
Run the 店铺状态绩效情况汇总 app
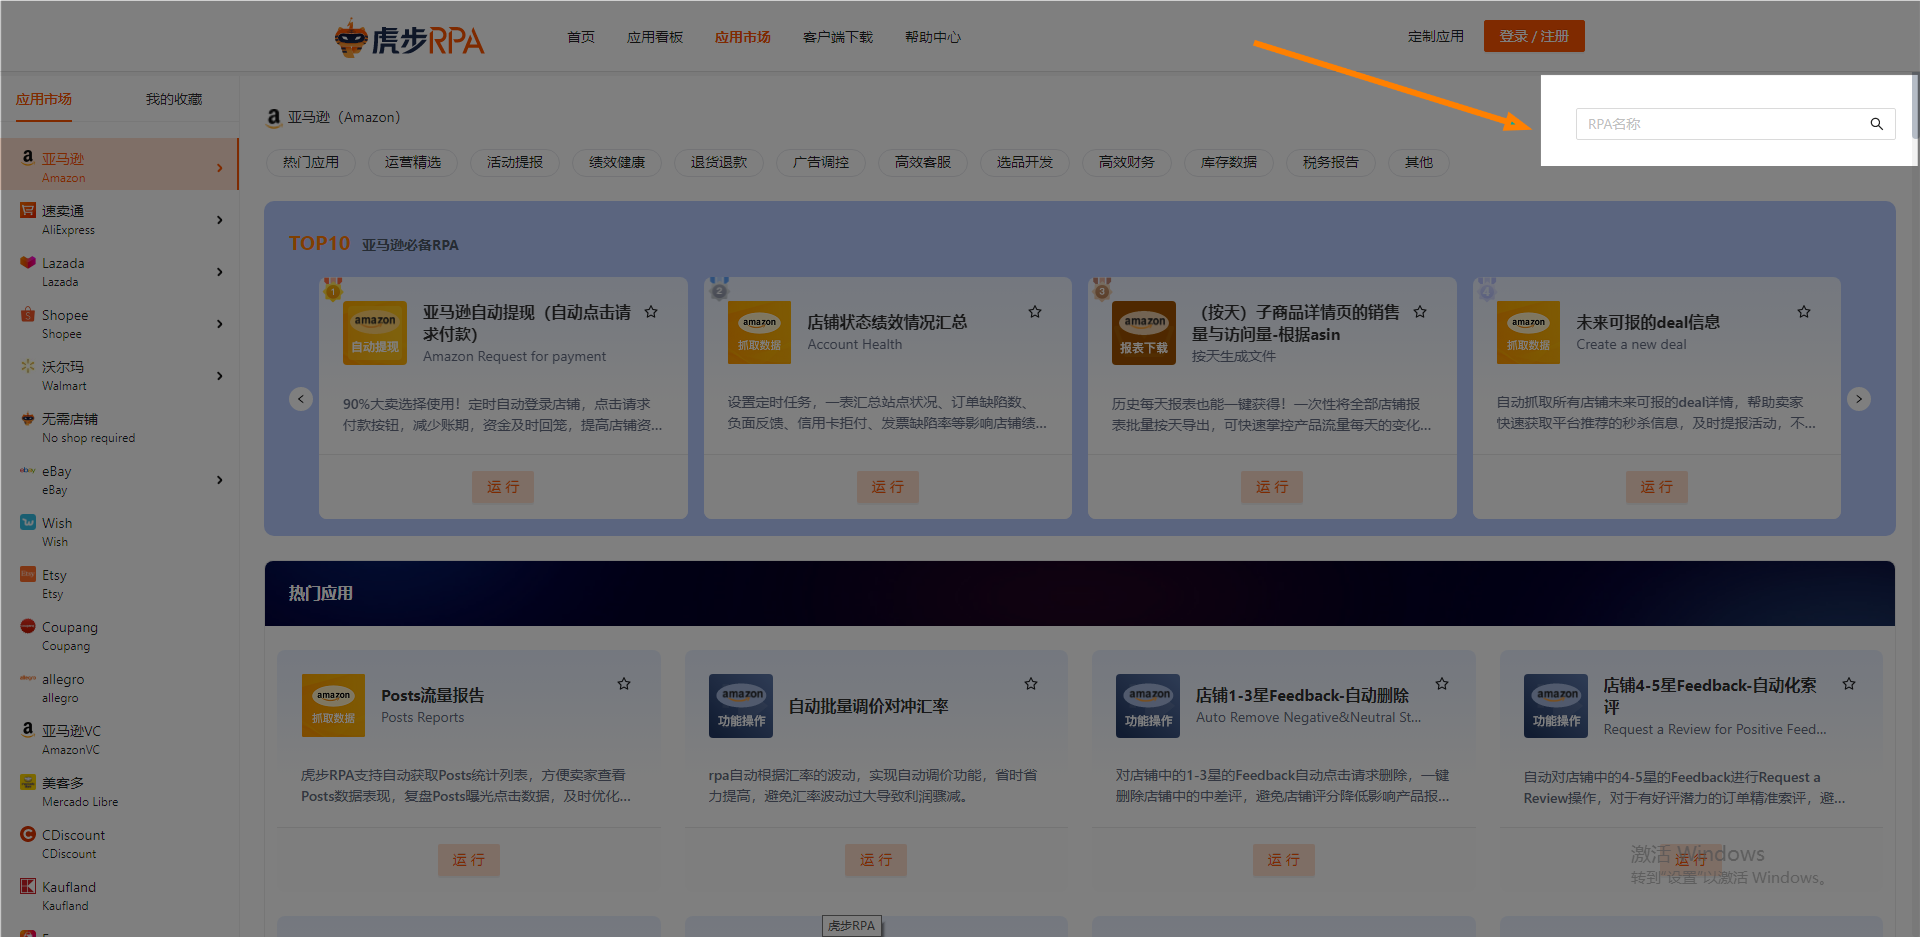click(887, 487)
